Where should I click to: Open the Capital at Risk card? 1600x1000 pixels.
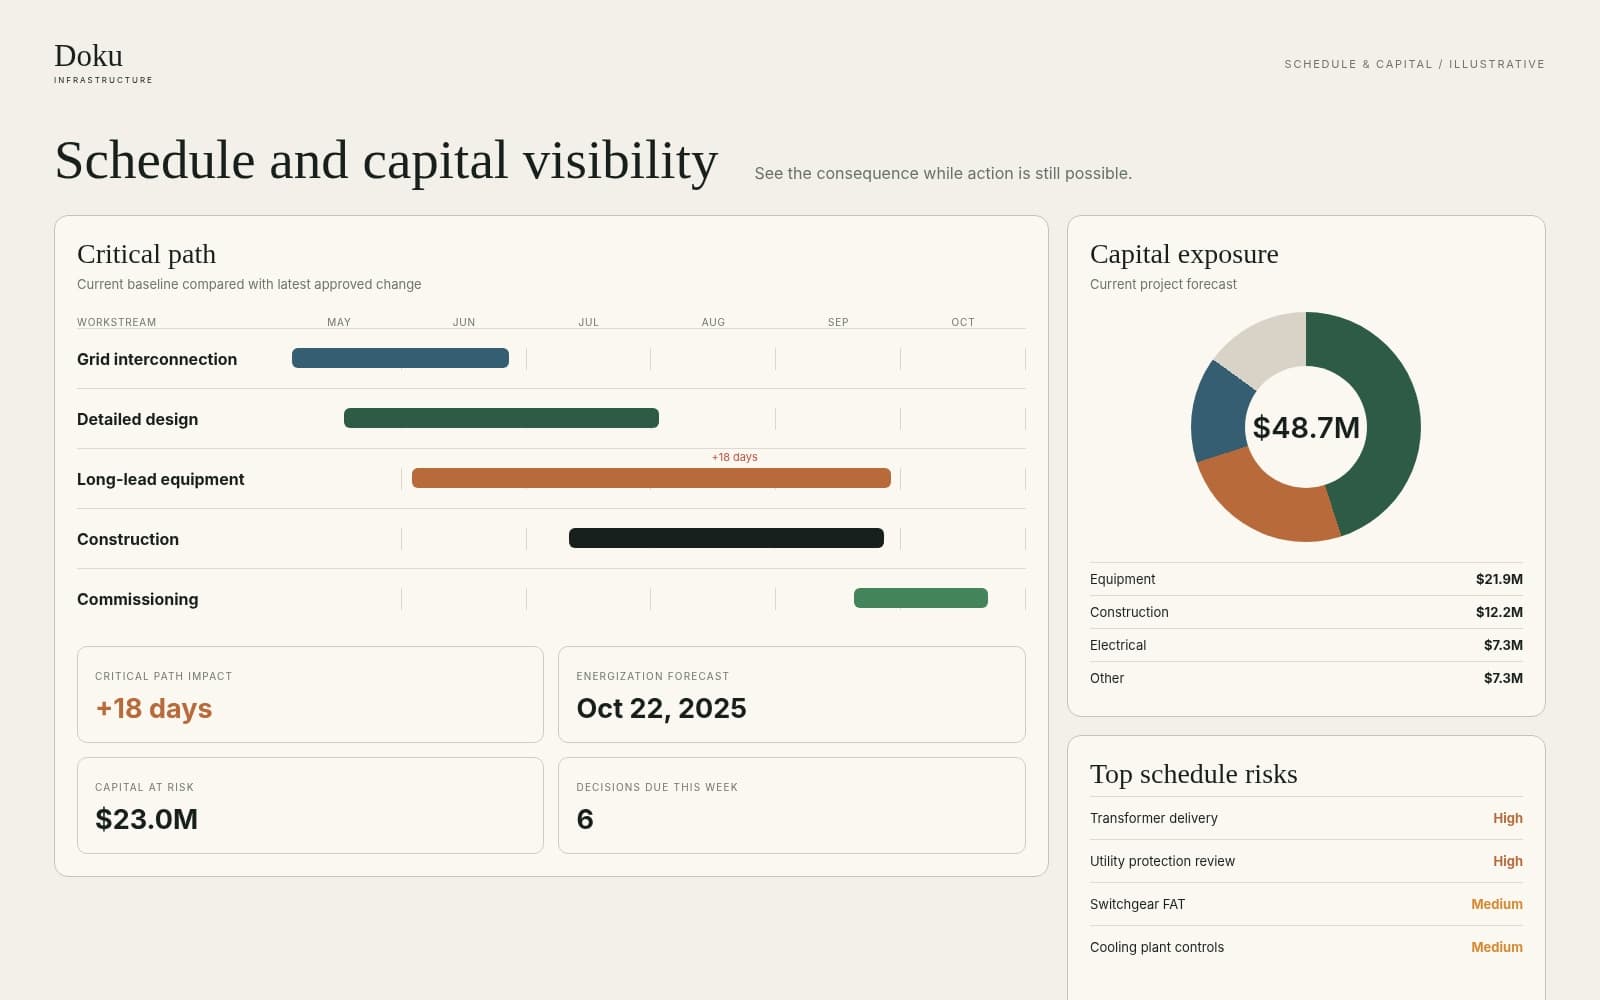[310, 805]
